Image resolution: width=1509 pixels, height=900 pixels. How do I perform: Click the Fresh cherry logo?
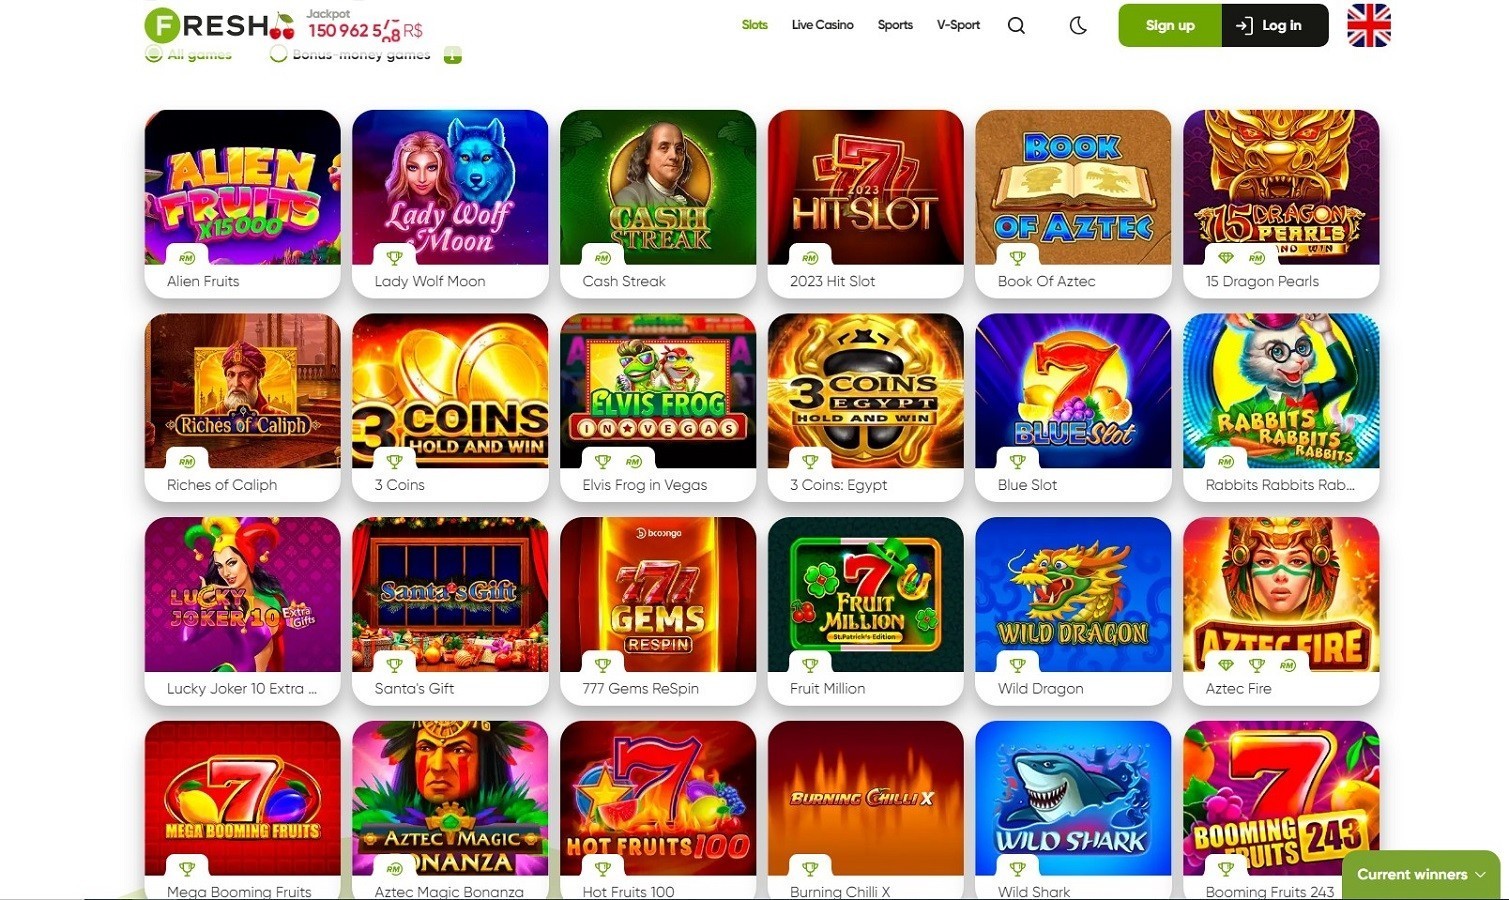pyautogui.click(x=220, y=25)
